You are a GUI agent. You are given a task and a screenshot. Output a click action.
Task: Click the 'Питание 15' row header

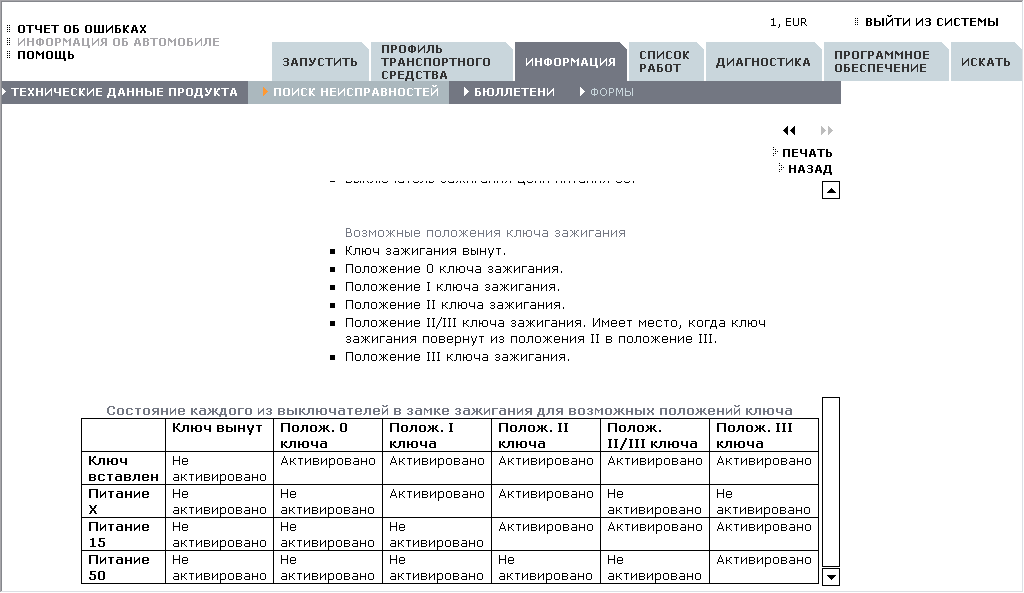coord(123,534)
